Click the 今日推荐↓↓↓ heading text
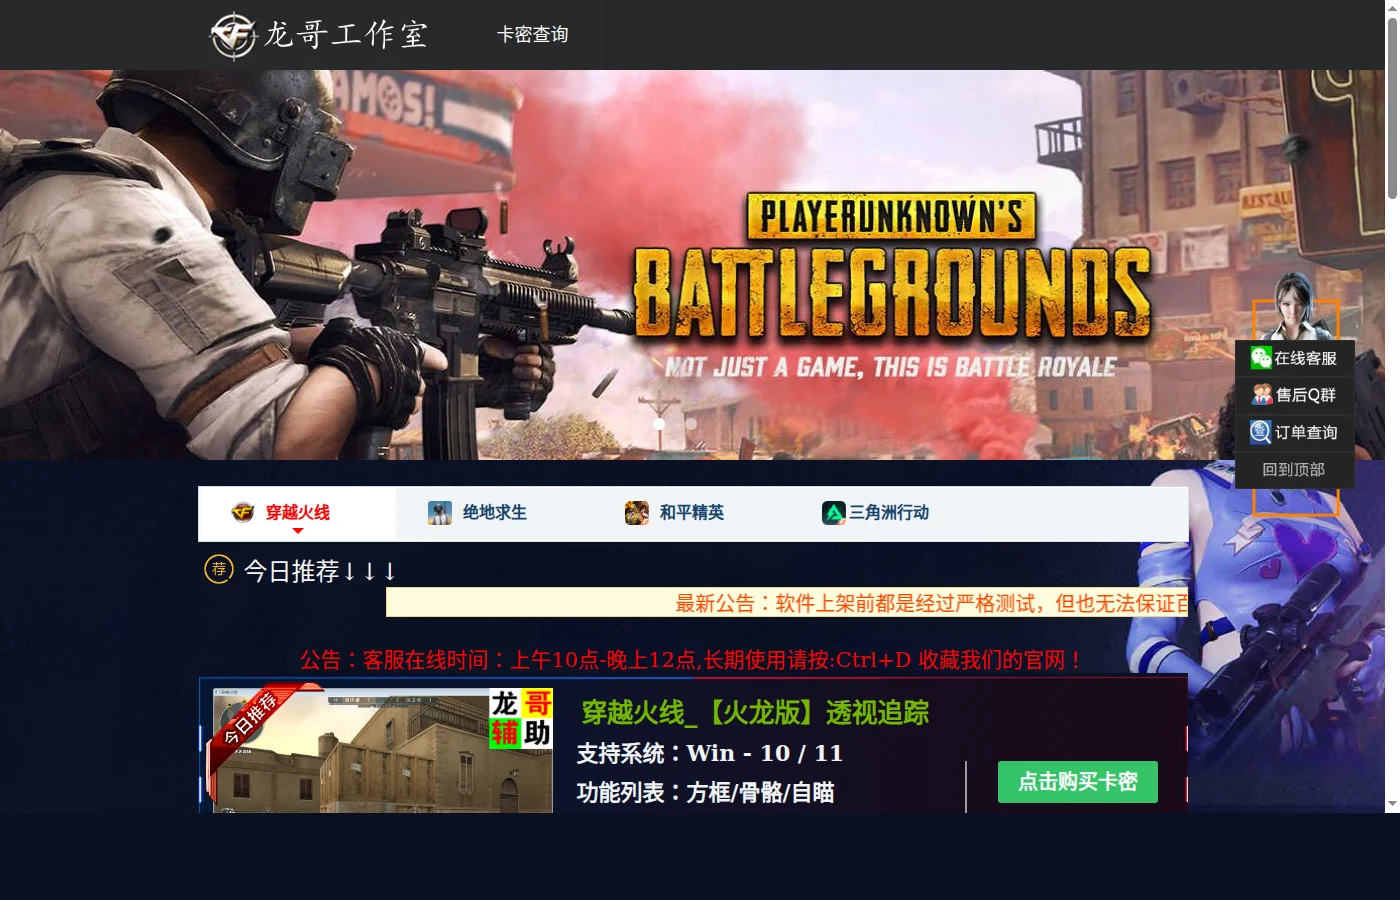 [320, 571]
